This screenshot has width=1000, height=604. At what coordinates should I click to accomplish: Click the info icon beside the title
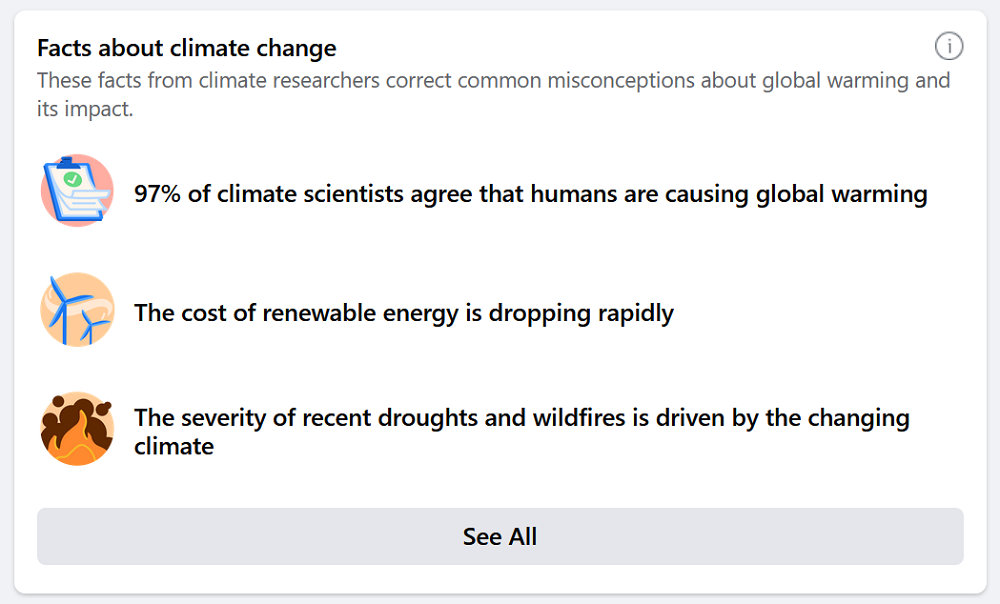pyautogui.click(x=948, y=46)
